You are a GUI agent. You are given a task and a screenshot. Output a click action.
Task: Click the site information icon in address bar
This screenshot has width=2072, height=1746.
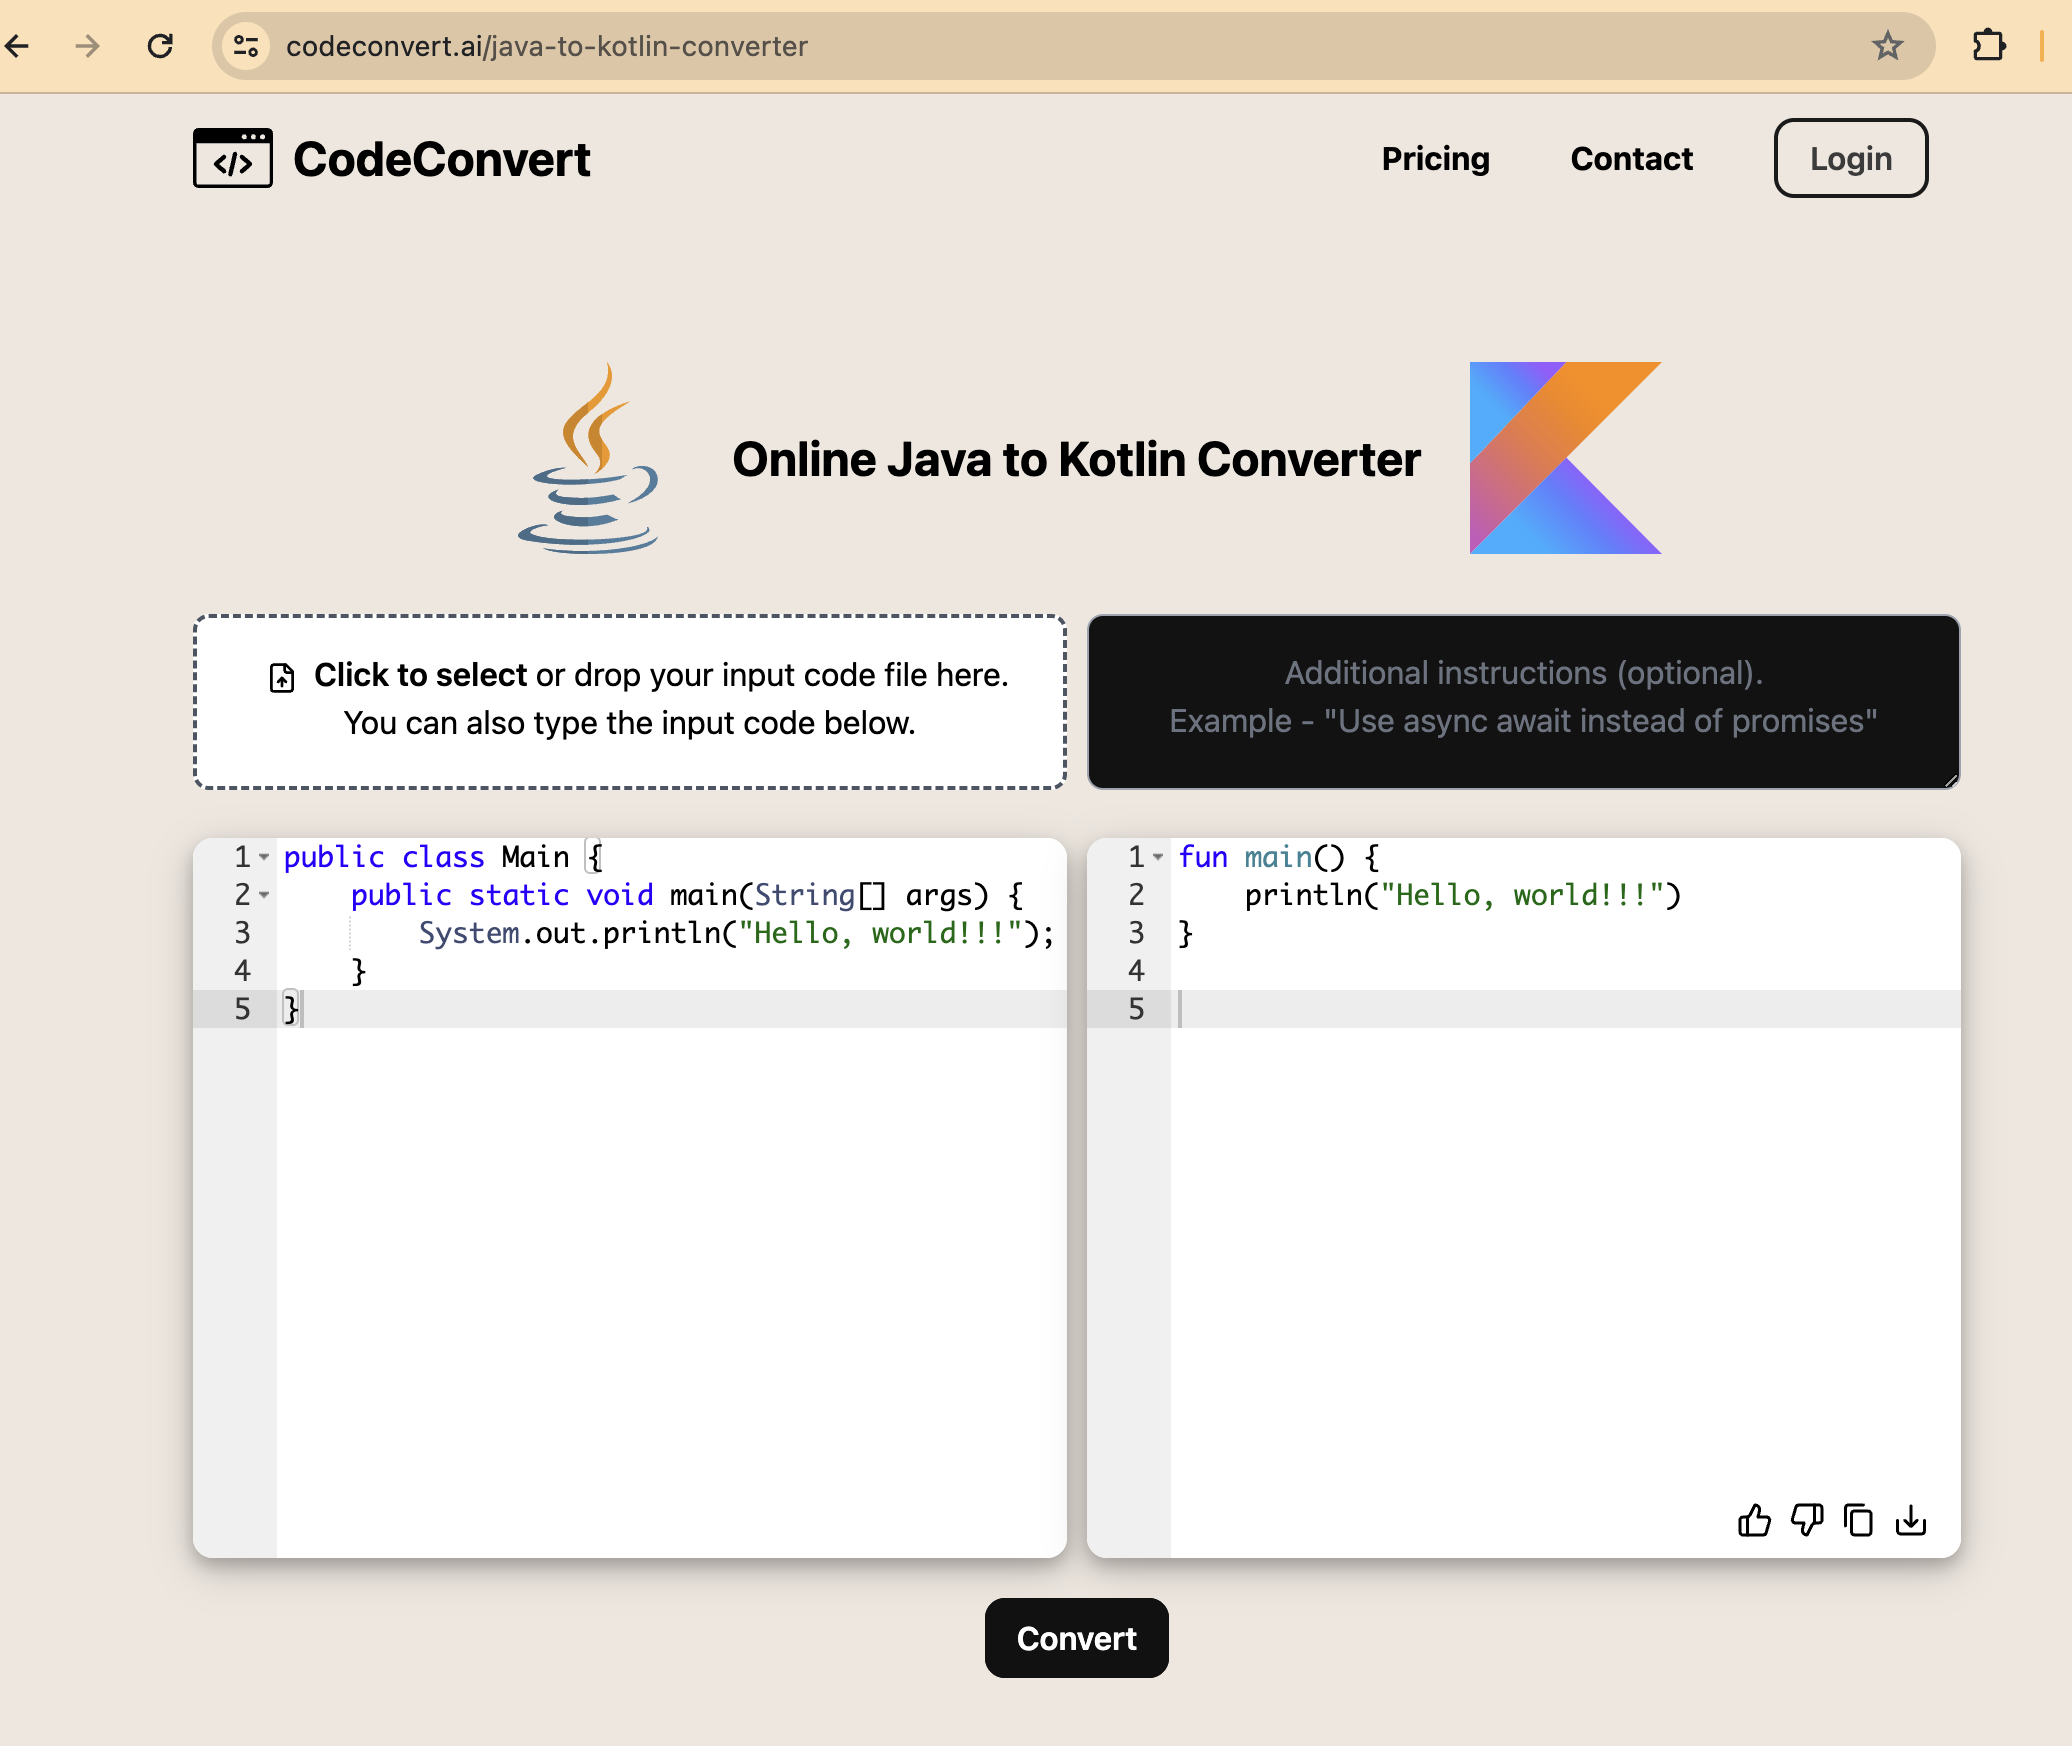[246, 46]
